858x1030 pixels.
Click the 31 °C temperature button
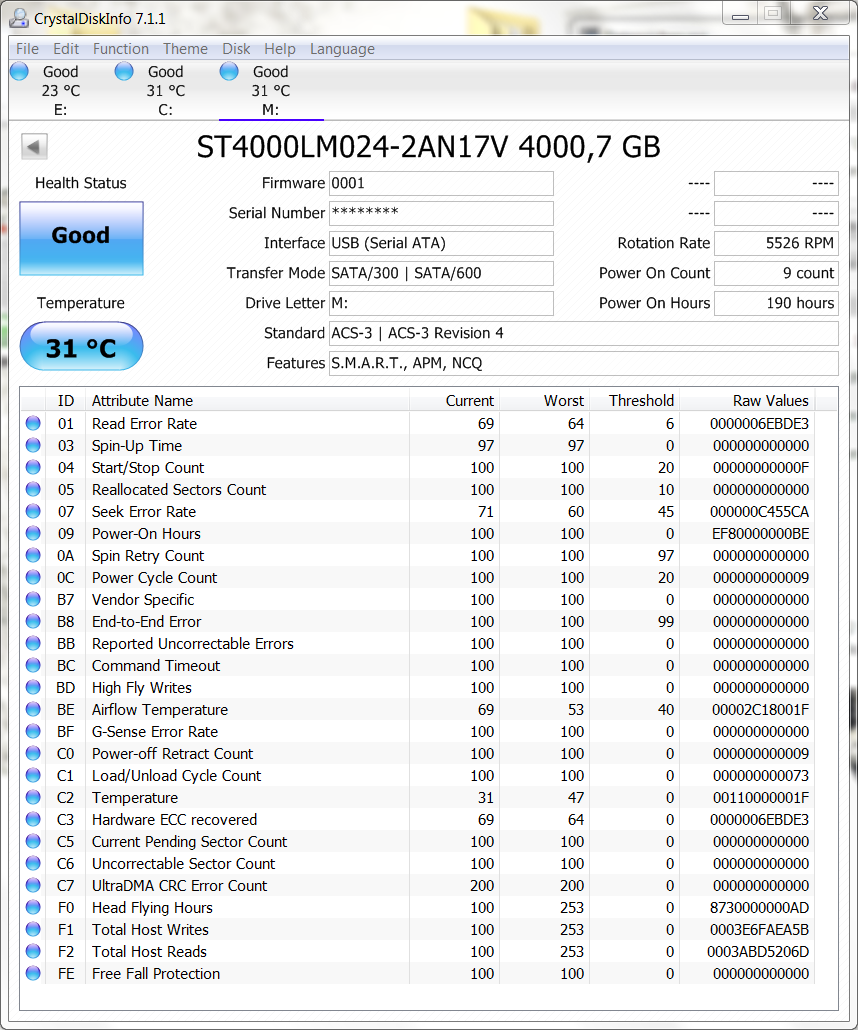pyautogui.click(x=81, y=346)
